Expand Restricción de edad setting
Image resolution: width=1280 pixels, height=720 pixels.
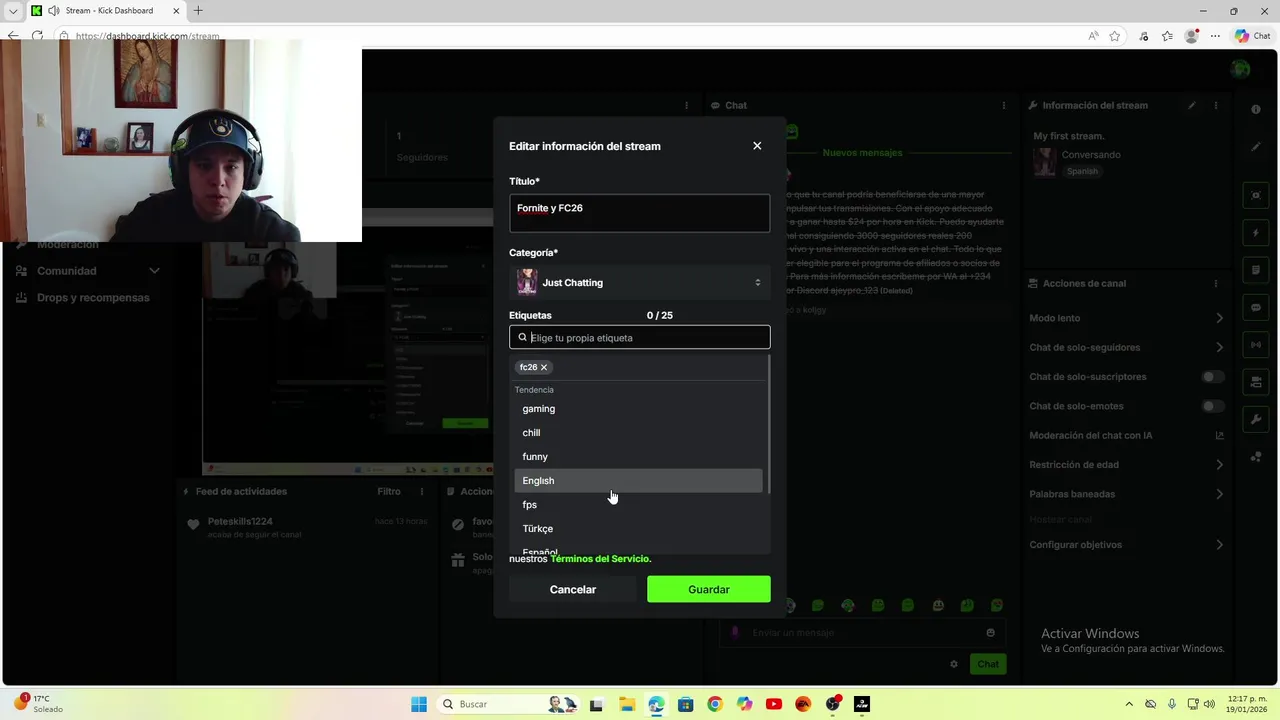click(x=1219, y=464)
